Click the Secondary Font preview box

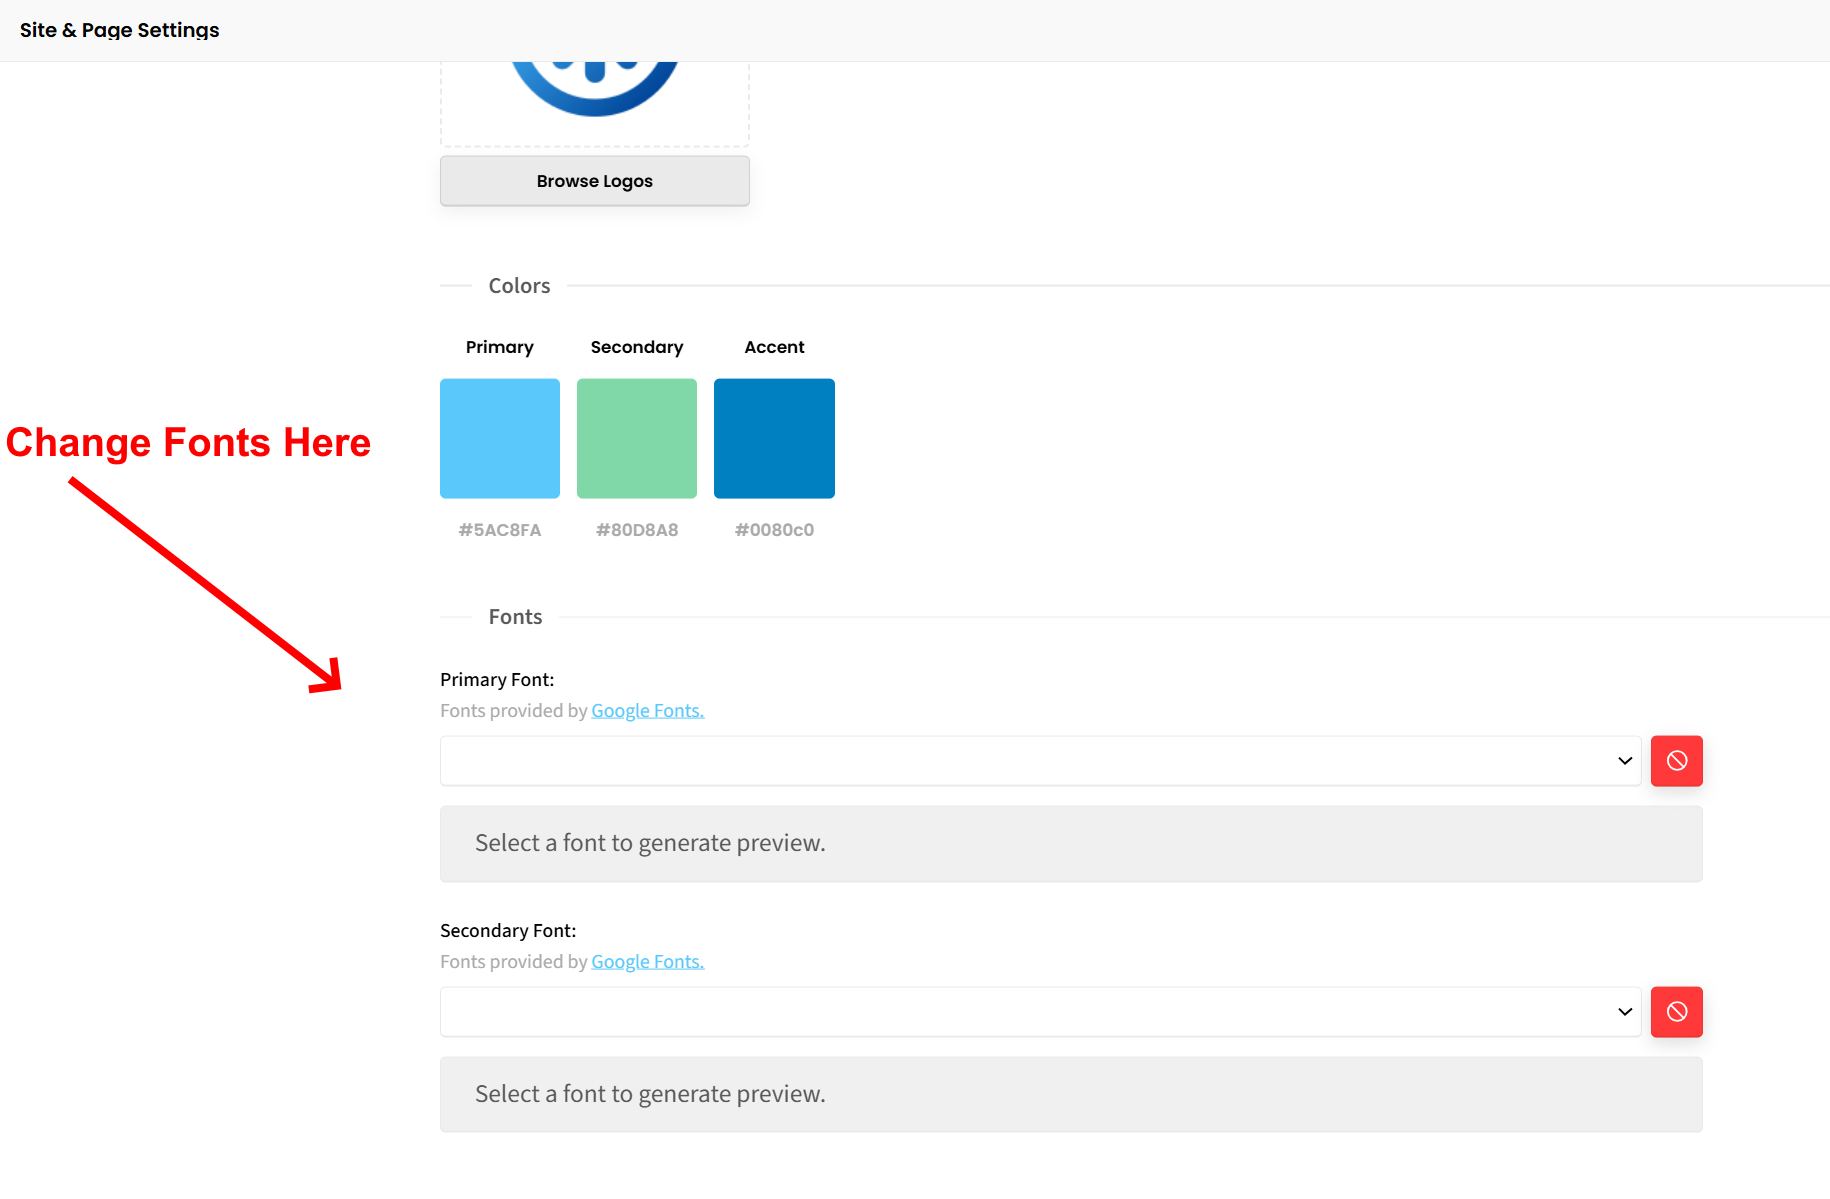pos(1070,1095)
